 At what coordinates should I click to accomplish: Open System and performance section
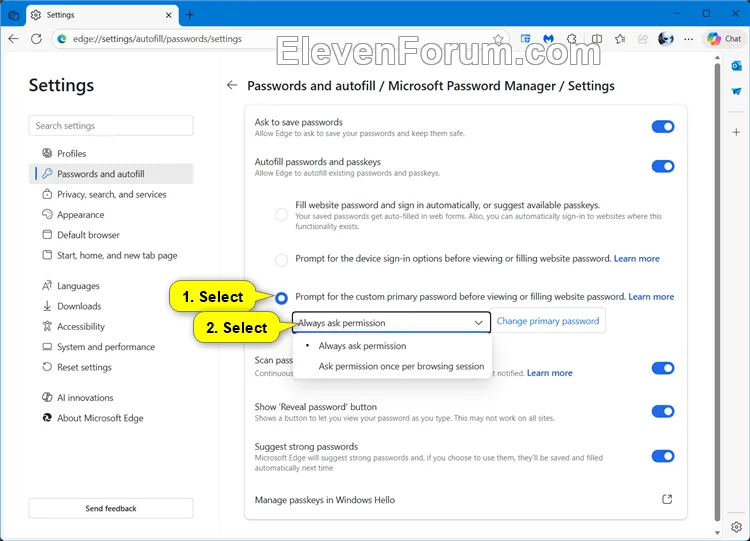111,347
